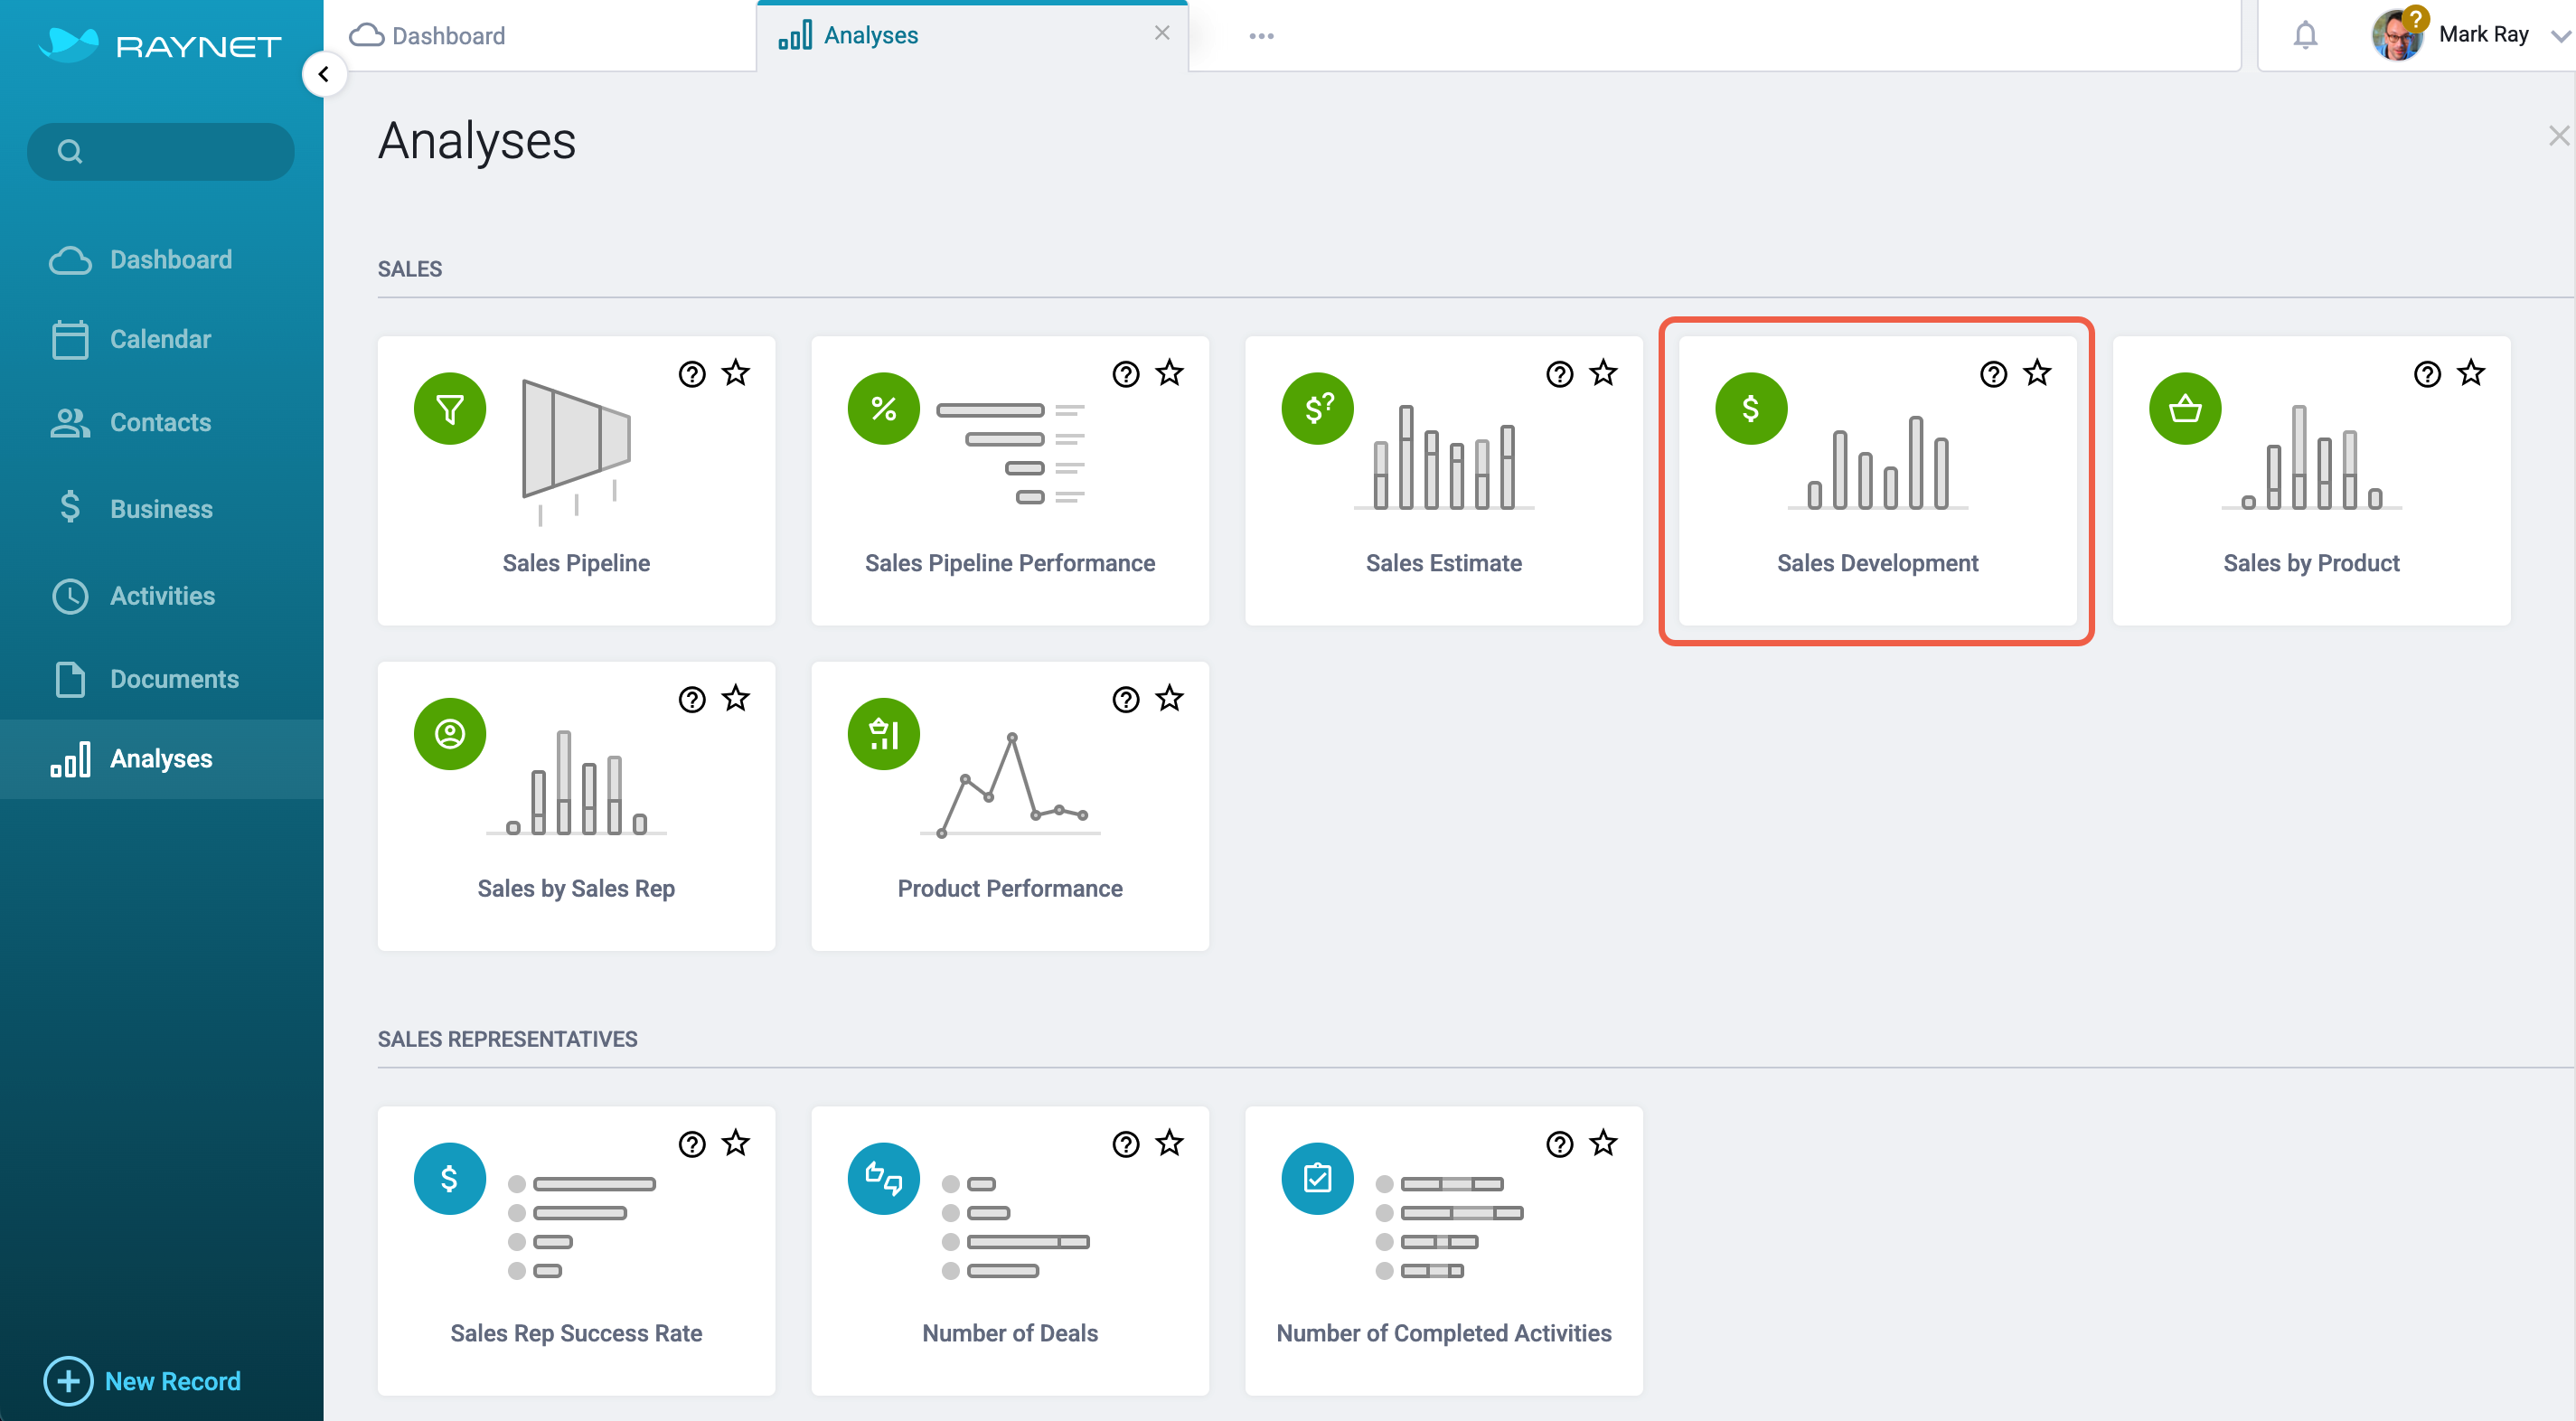
Task: Open notifications bell
Action: (2306, 36)
